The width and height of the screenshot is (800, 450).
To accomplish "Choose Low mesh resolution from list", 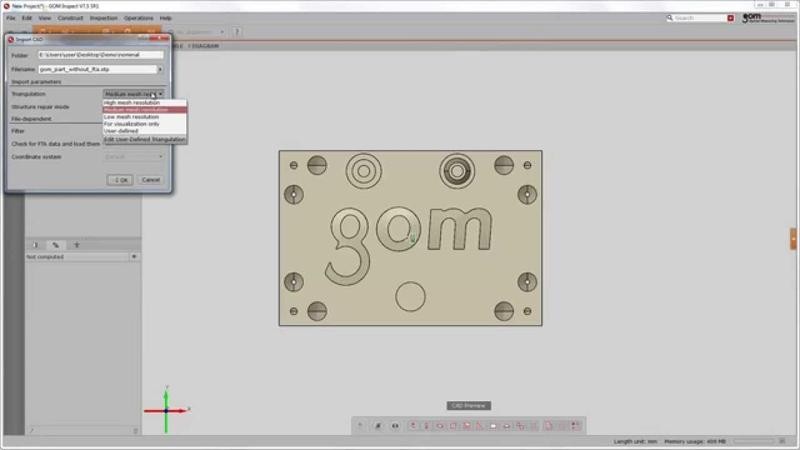I will pos(131,117).
